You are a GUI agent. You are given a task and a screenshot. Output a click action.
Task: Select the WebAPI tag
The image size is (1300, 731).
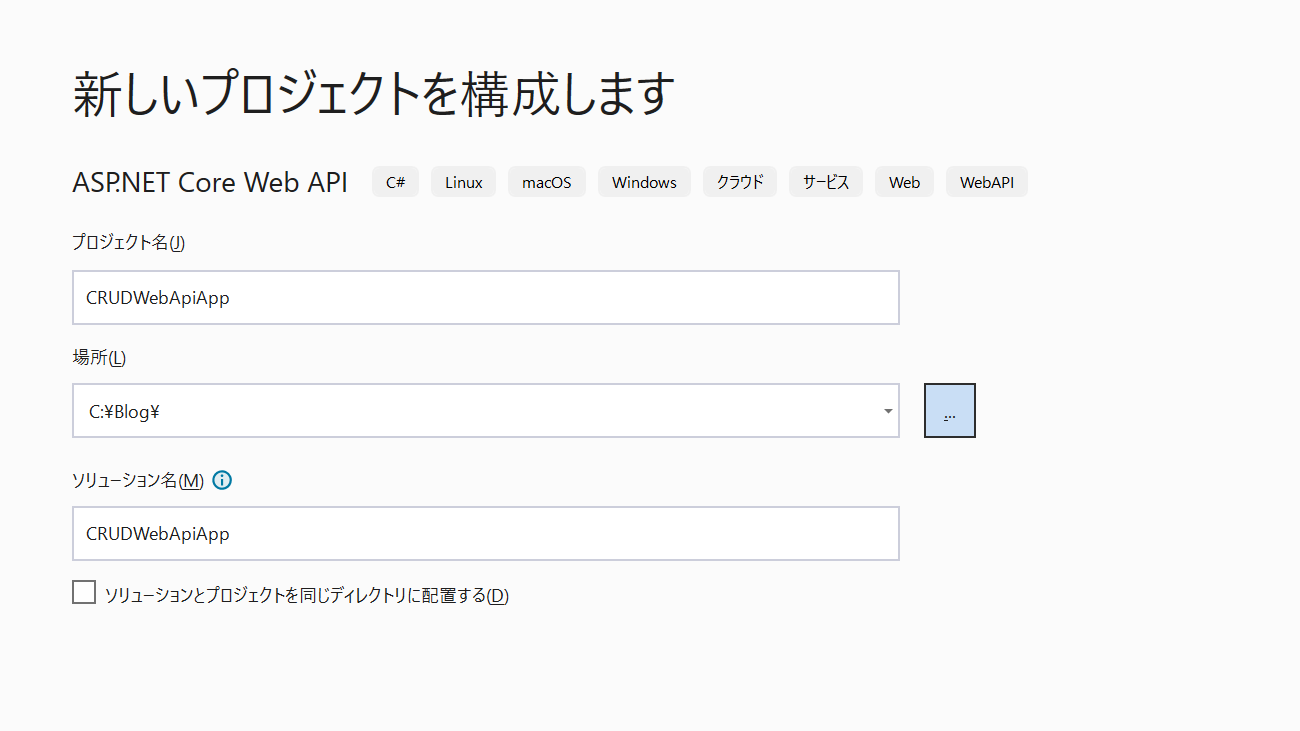pyautogui.click(x=987, y=182)
